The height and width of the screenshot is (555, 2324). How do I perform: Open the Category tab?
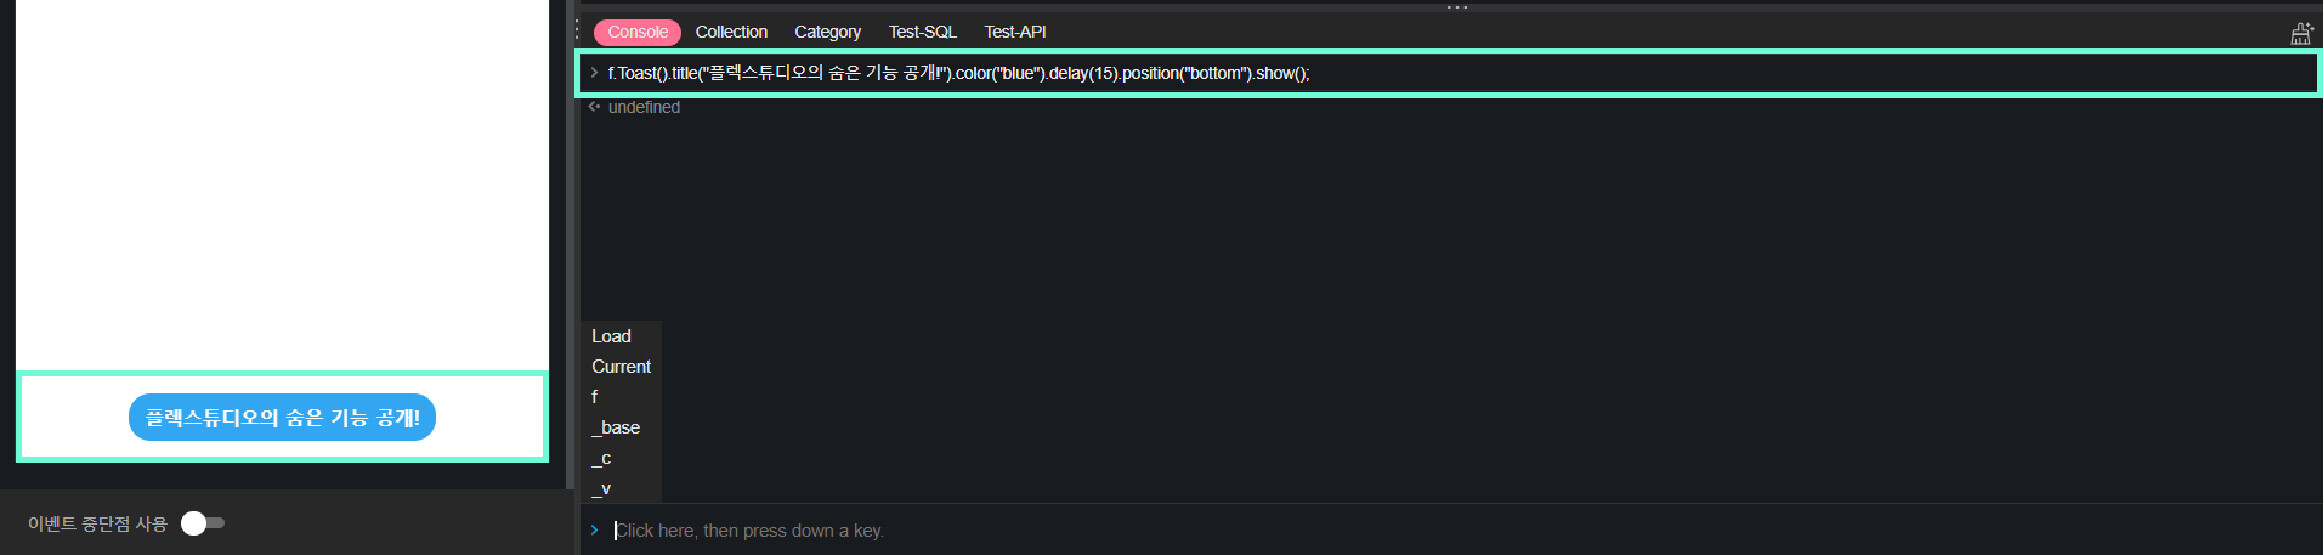click(x=828, y=32)
